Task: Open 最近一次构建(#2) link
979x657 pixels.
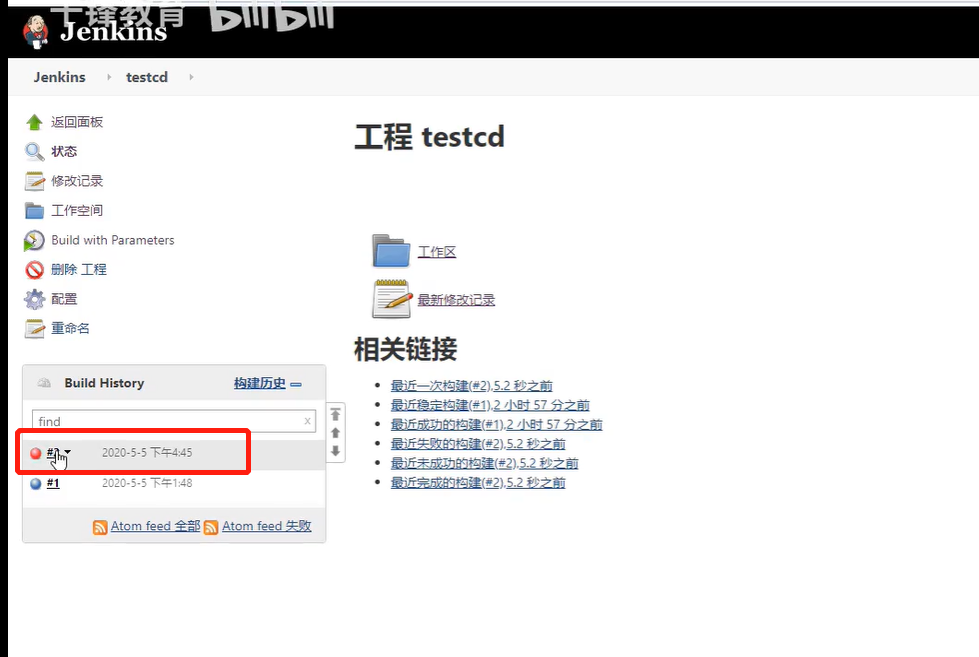Action: pos(471,385)
